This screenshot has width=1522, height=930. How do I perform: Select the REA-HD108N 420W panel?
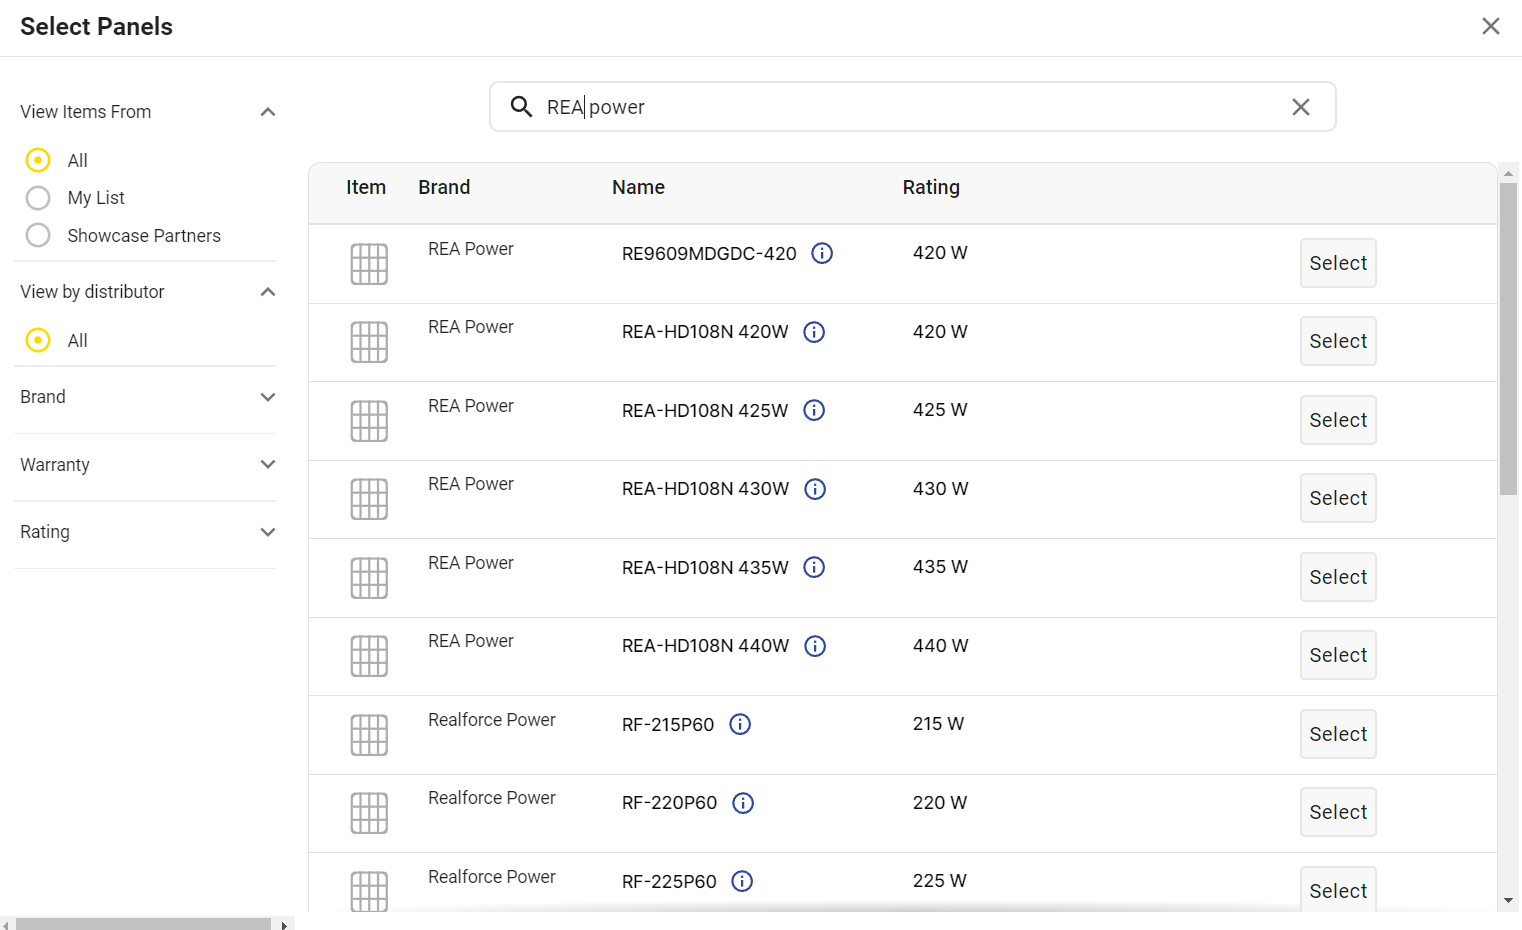(1338, 341)
